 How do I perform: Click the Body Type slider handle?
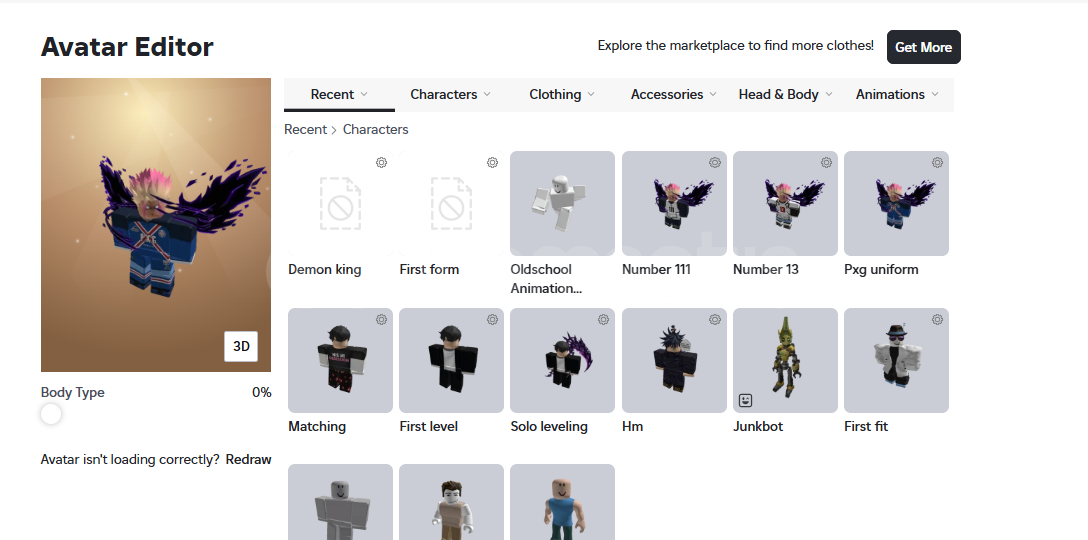(x=51, y=414)
